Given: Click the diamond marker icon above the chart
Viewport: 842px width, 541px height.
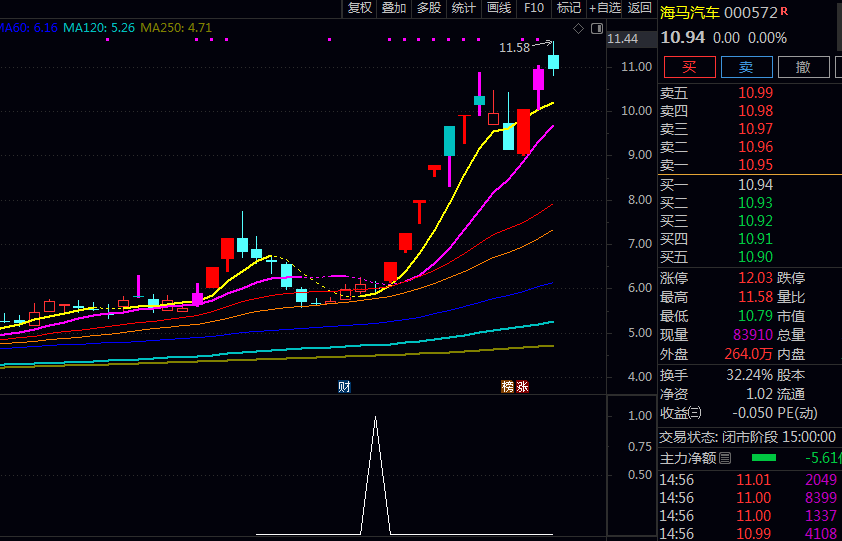Looking at the screenshot, I should [x=578, y=29].
